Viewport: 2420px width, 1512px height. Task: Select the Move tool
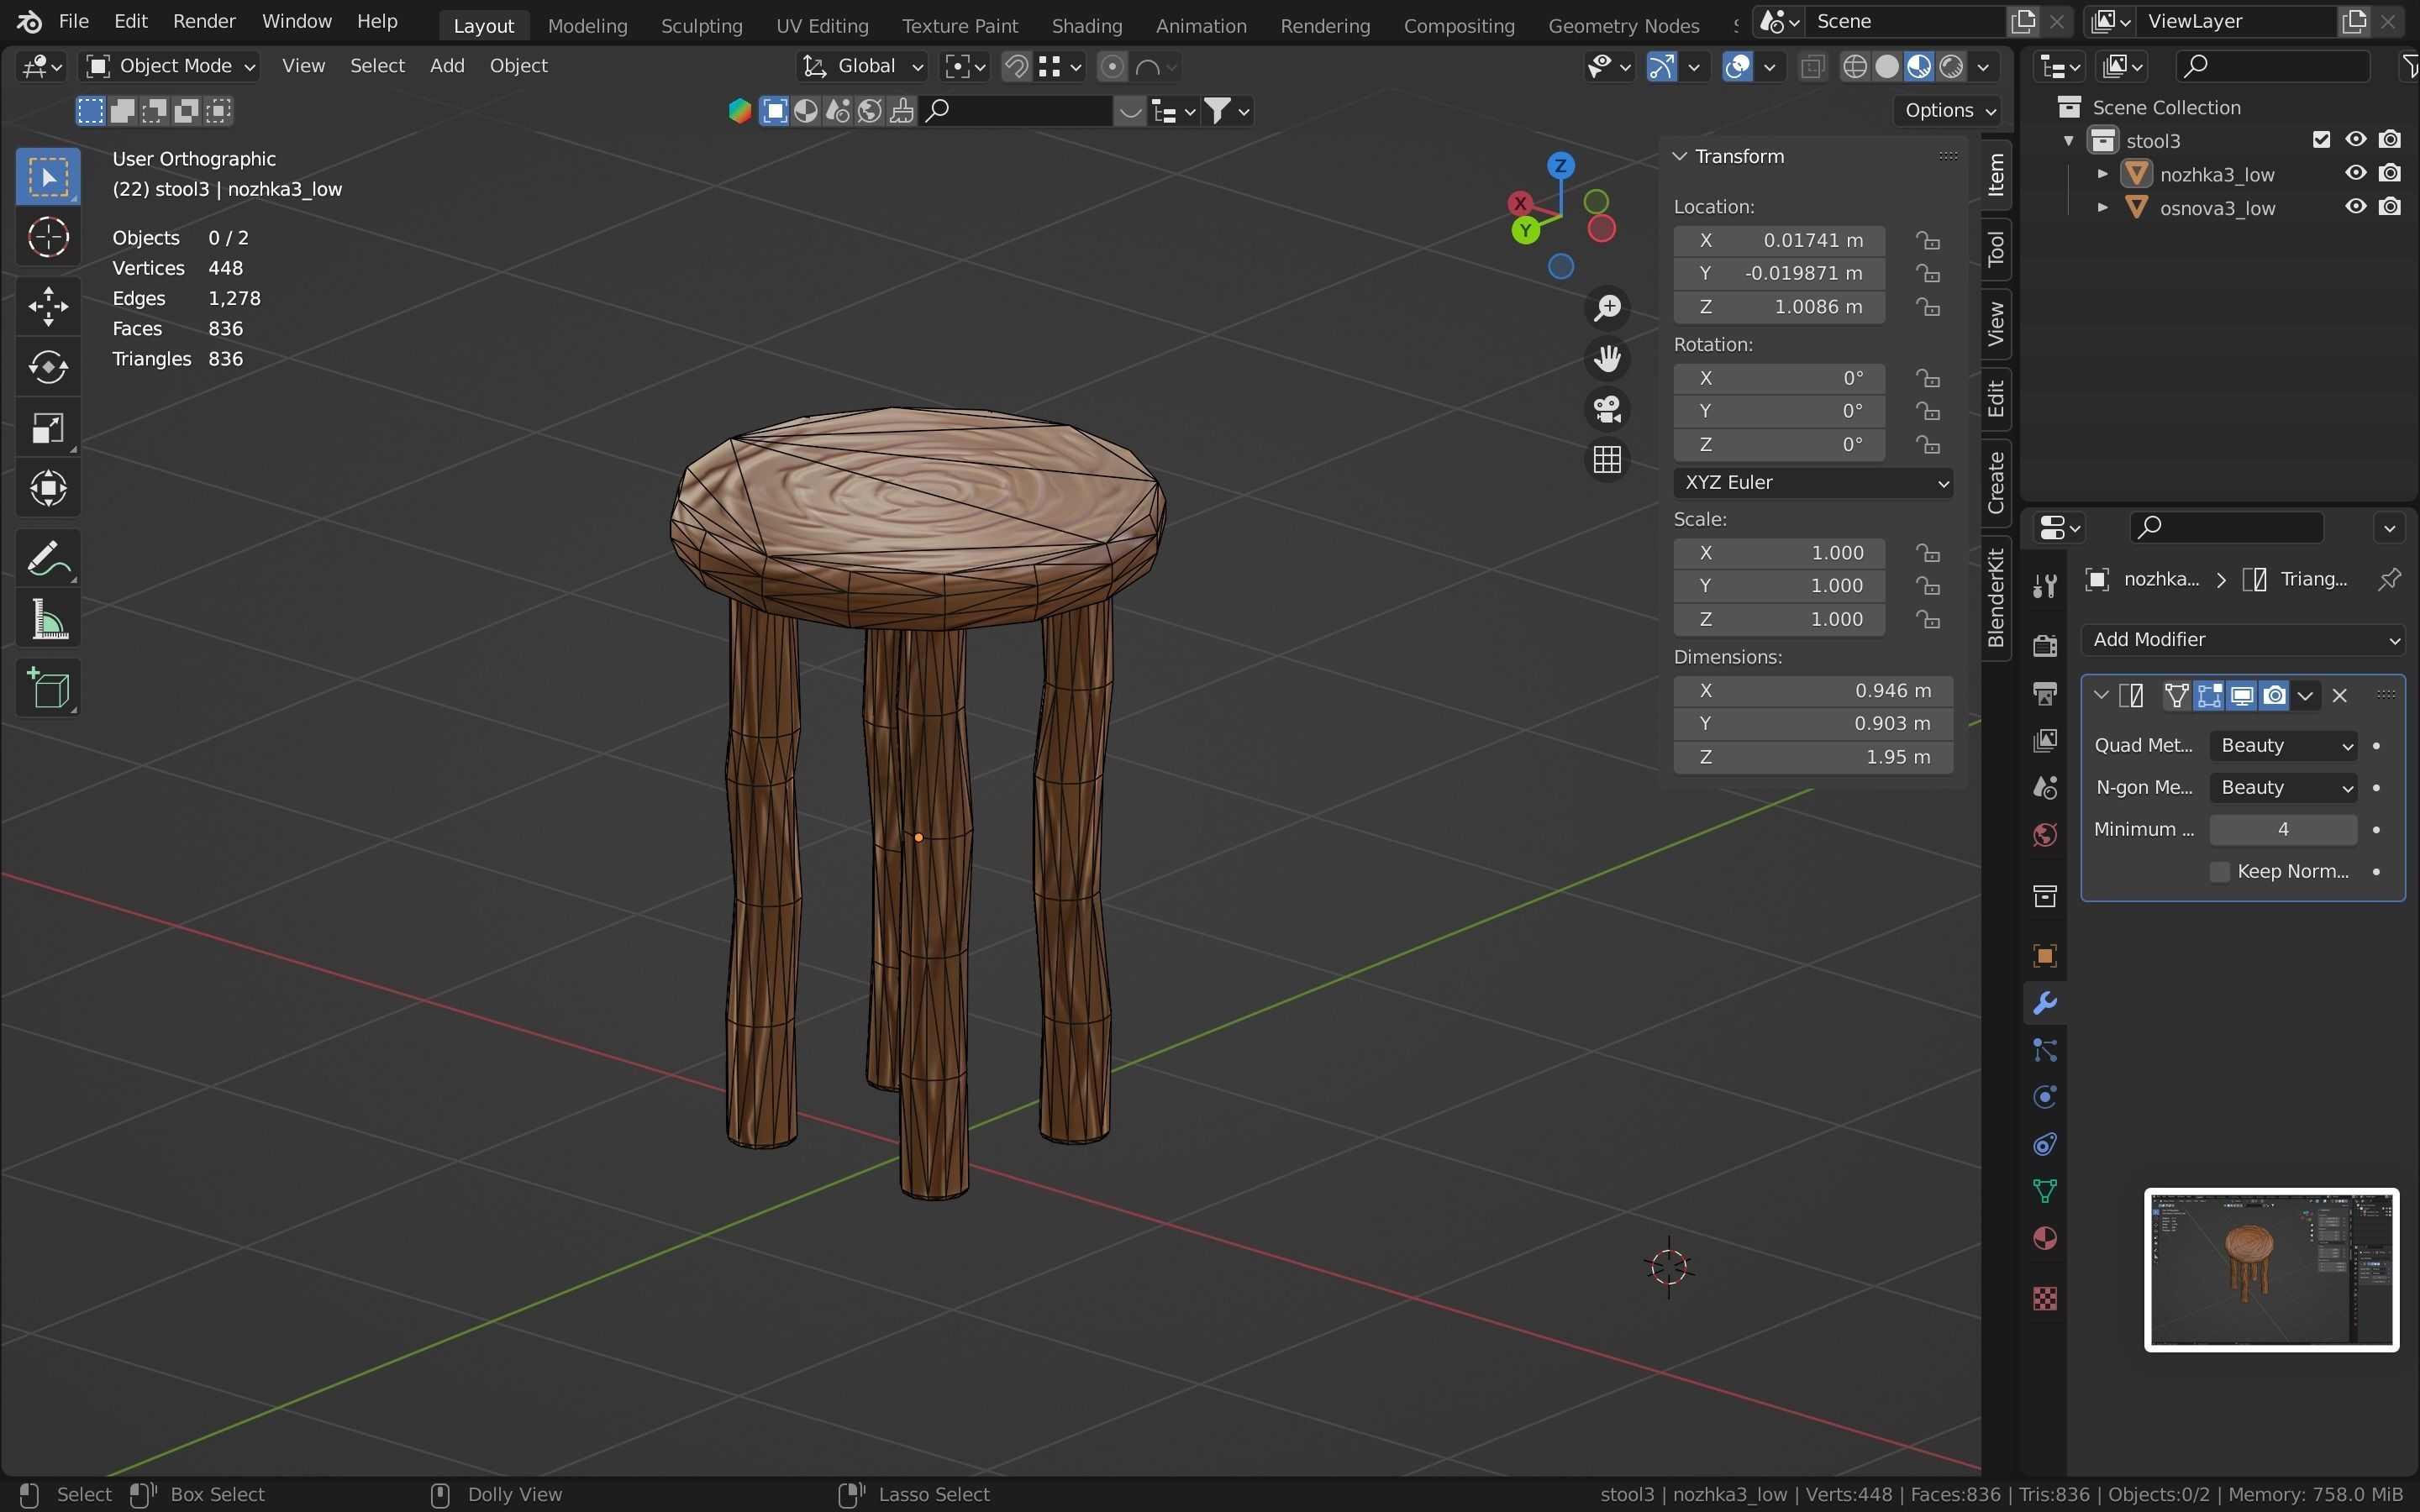click(48, 307)
